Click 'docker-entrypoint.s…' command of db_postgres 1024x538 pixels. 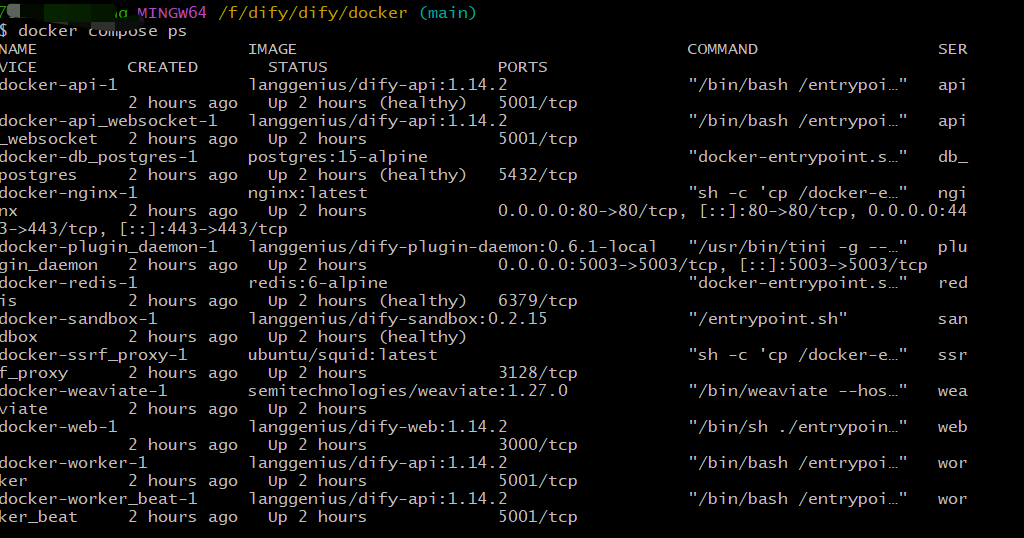pos(797,157)
